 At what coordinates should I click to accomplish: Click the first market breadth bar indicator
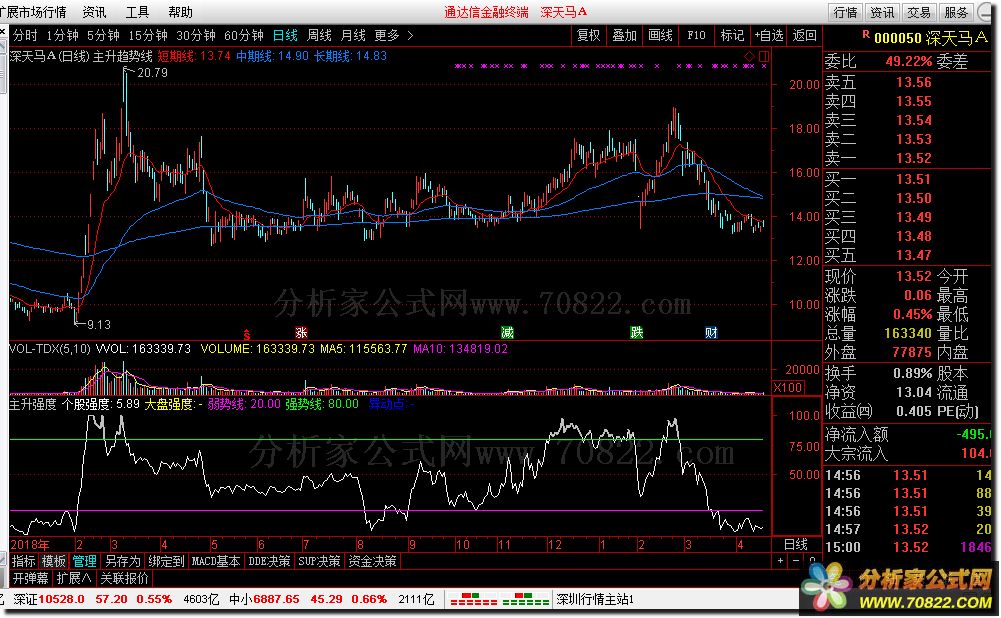[473, 599]
